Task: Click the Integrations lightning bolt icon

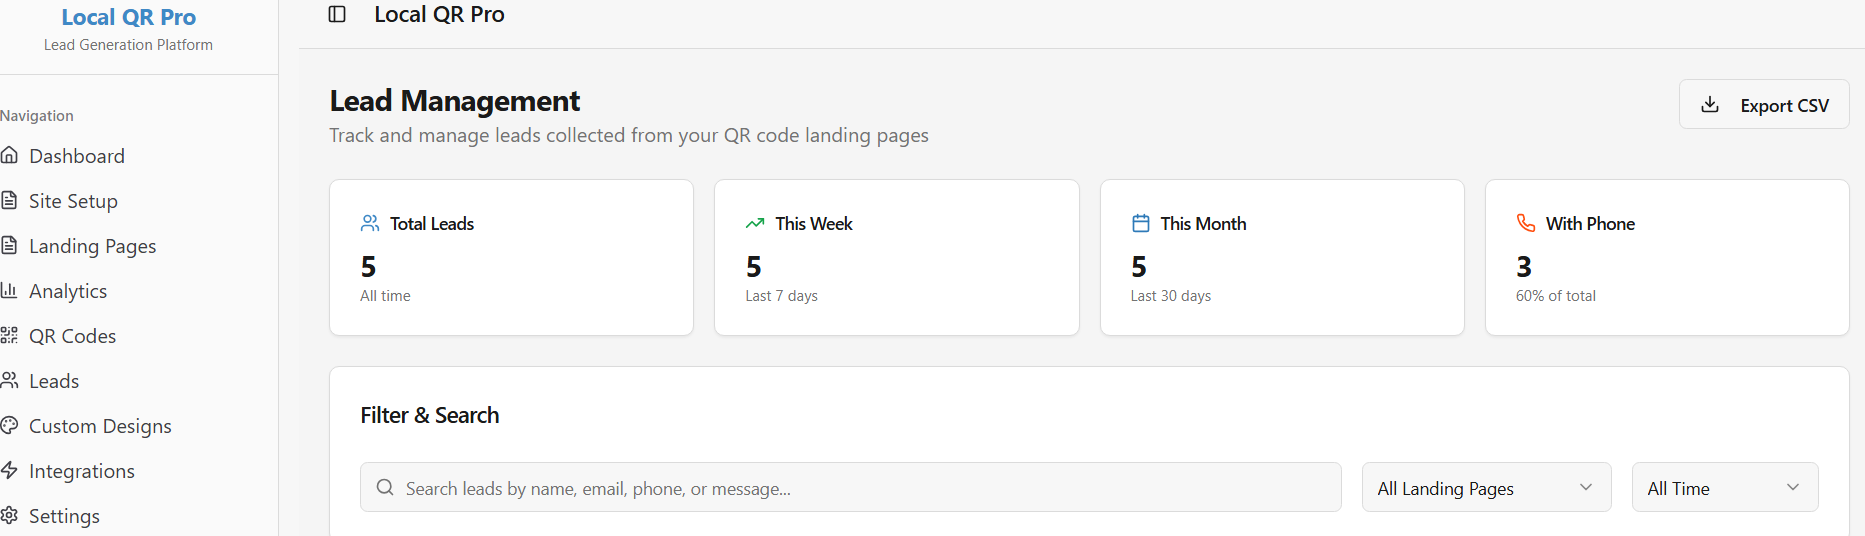Action: 10,470
